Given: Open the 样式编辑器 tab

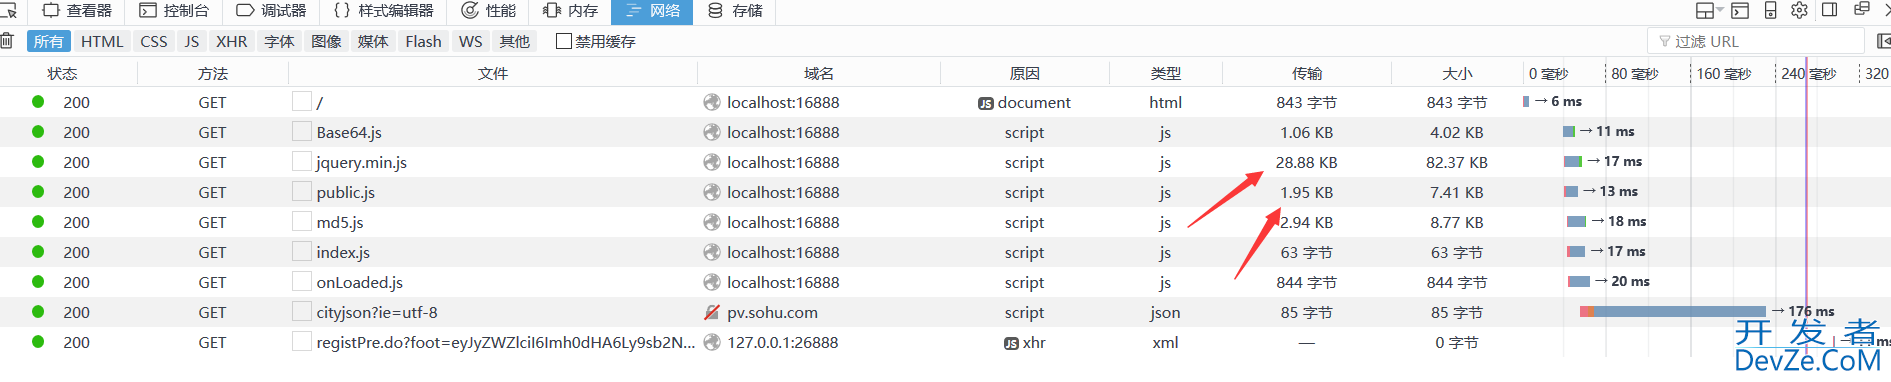Looking at the screenshot, I should pyautogui.click(x=383, y=11).
